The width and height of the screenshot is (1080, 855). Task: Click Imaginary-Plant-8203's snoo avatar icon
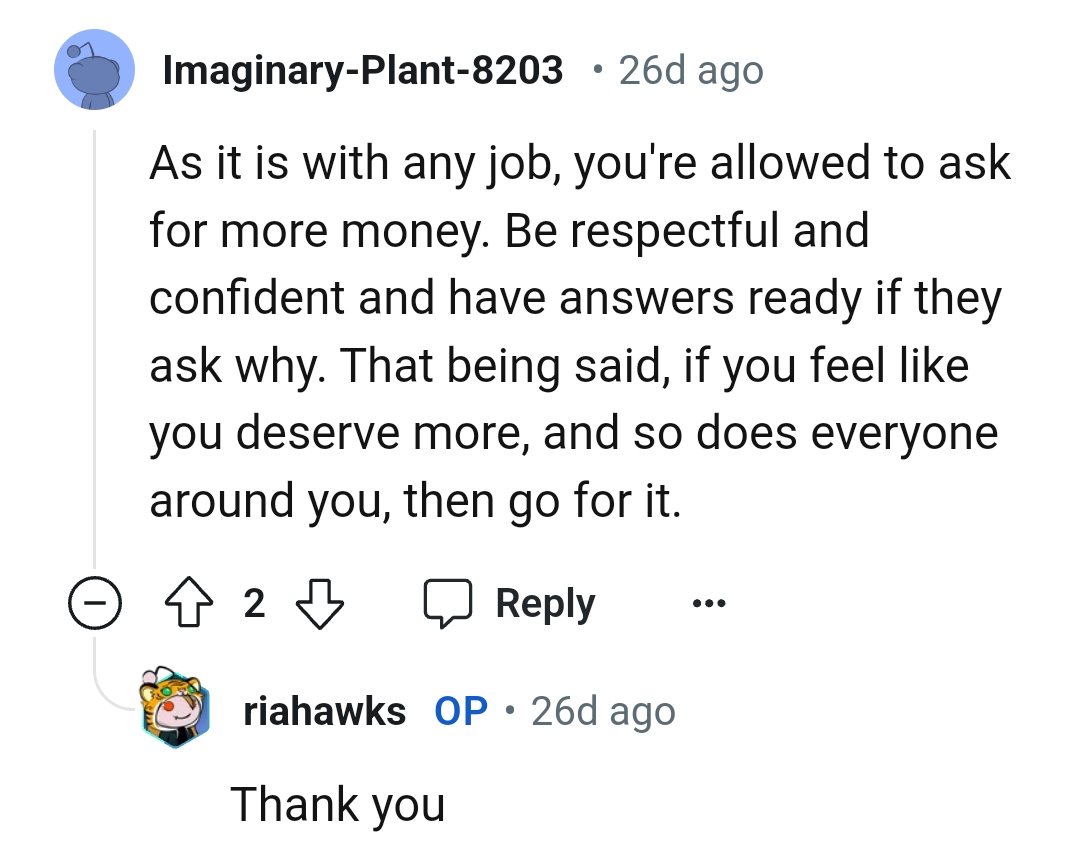tap(94, 69)
